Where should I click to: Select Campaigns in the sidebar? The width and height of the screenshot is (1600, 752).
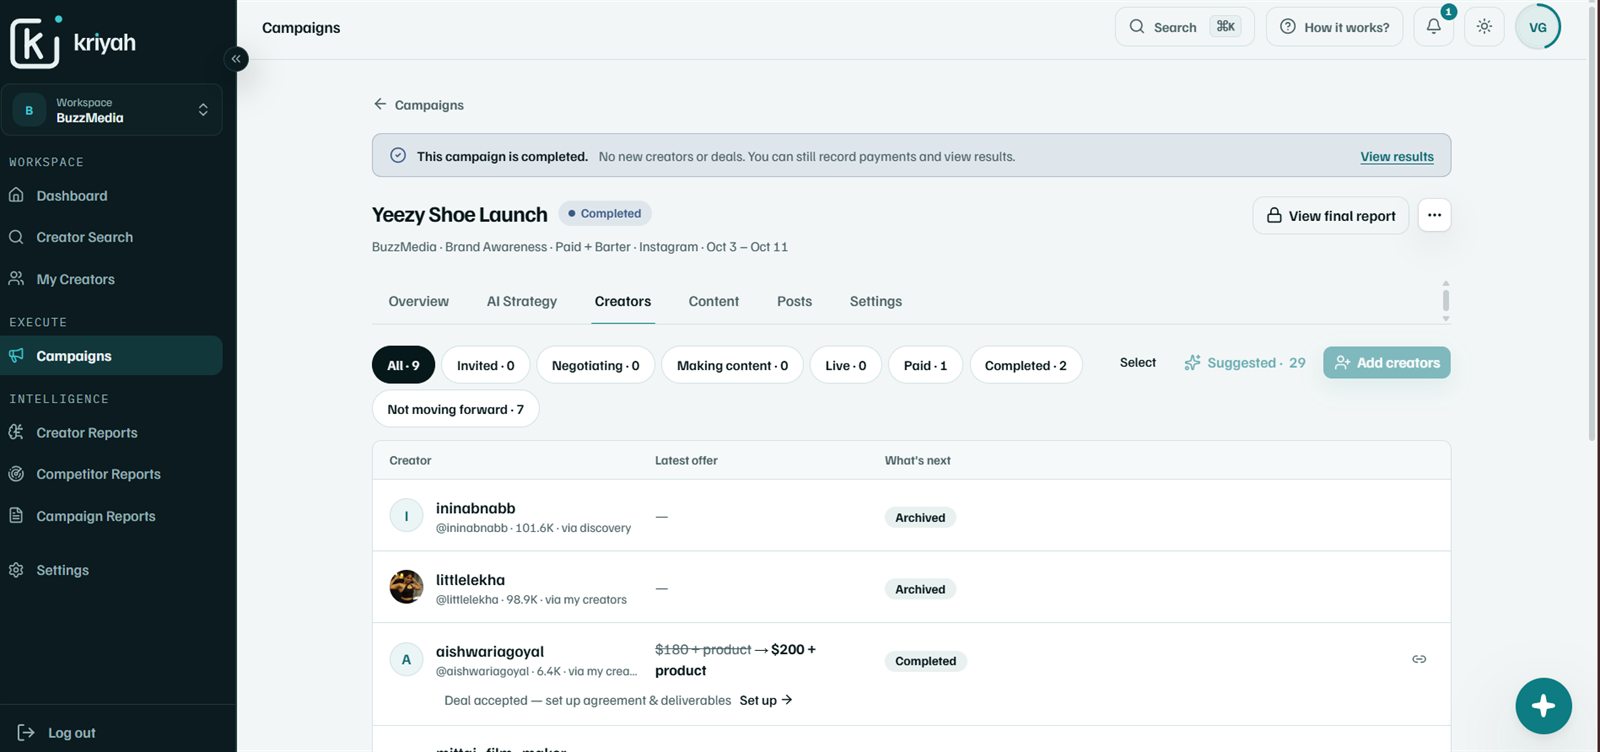click(x=111, y=356)
